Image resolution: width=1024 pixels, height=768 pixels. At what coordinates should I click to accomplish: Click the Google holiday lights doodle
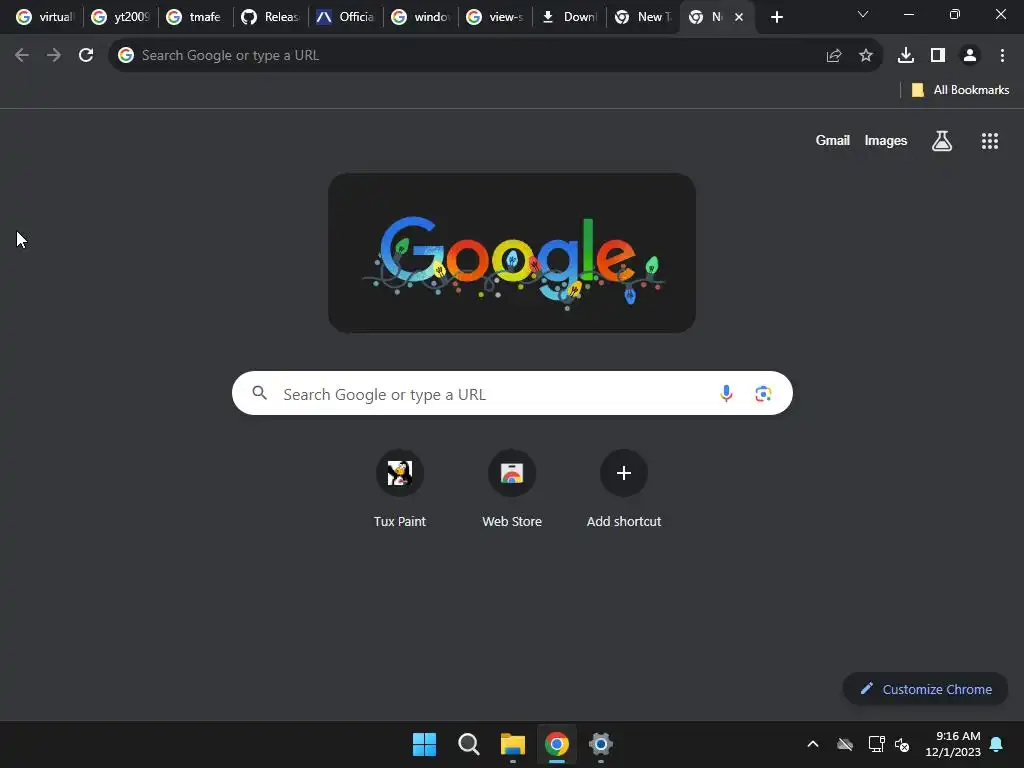tap(512, 253)
